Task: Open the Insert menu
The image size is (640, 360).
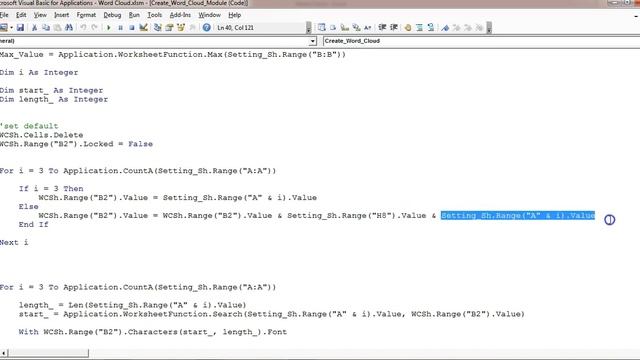Action: coord(62,15)
